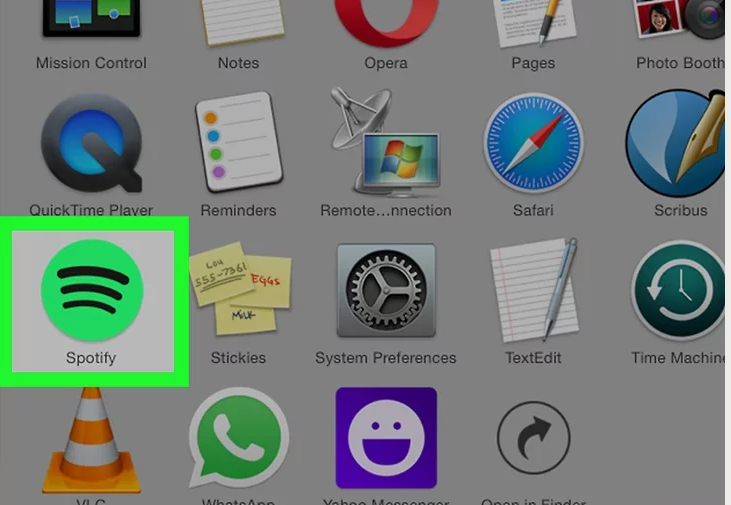Open Remote Desktop Connection
Screen dimensions: 731x505
pyautogui.click(x=385, y=143)
